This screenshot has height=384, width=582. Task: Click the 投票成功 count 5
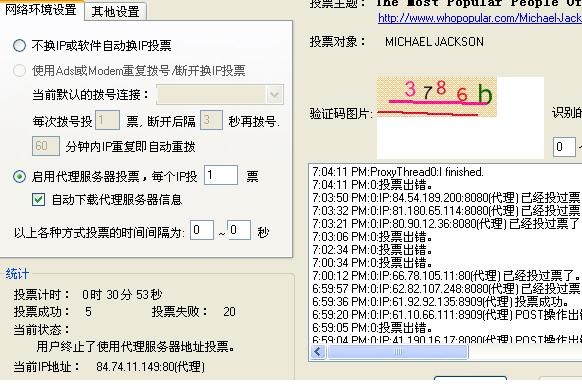(x=88, y=312)
